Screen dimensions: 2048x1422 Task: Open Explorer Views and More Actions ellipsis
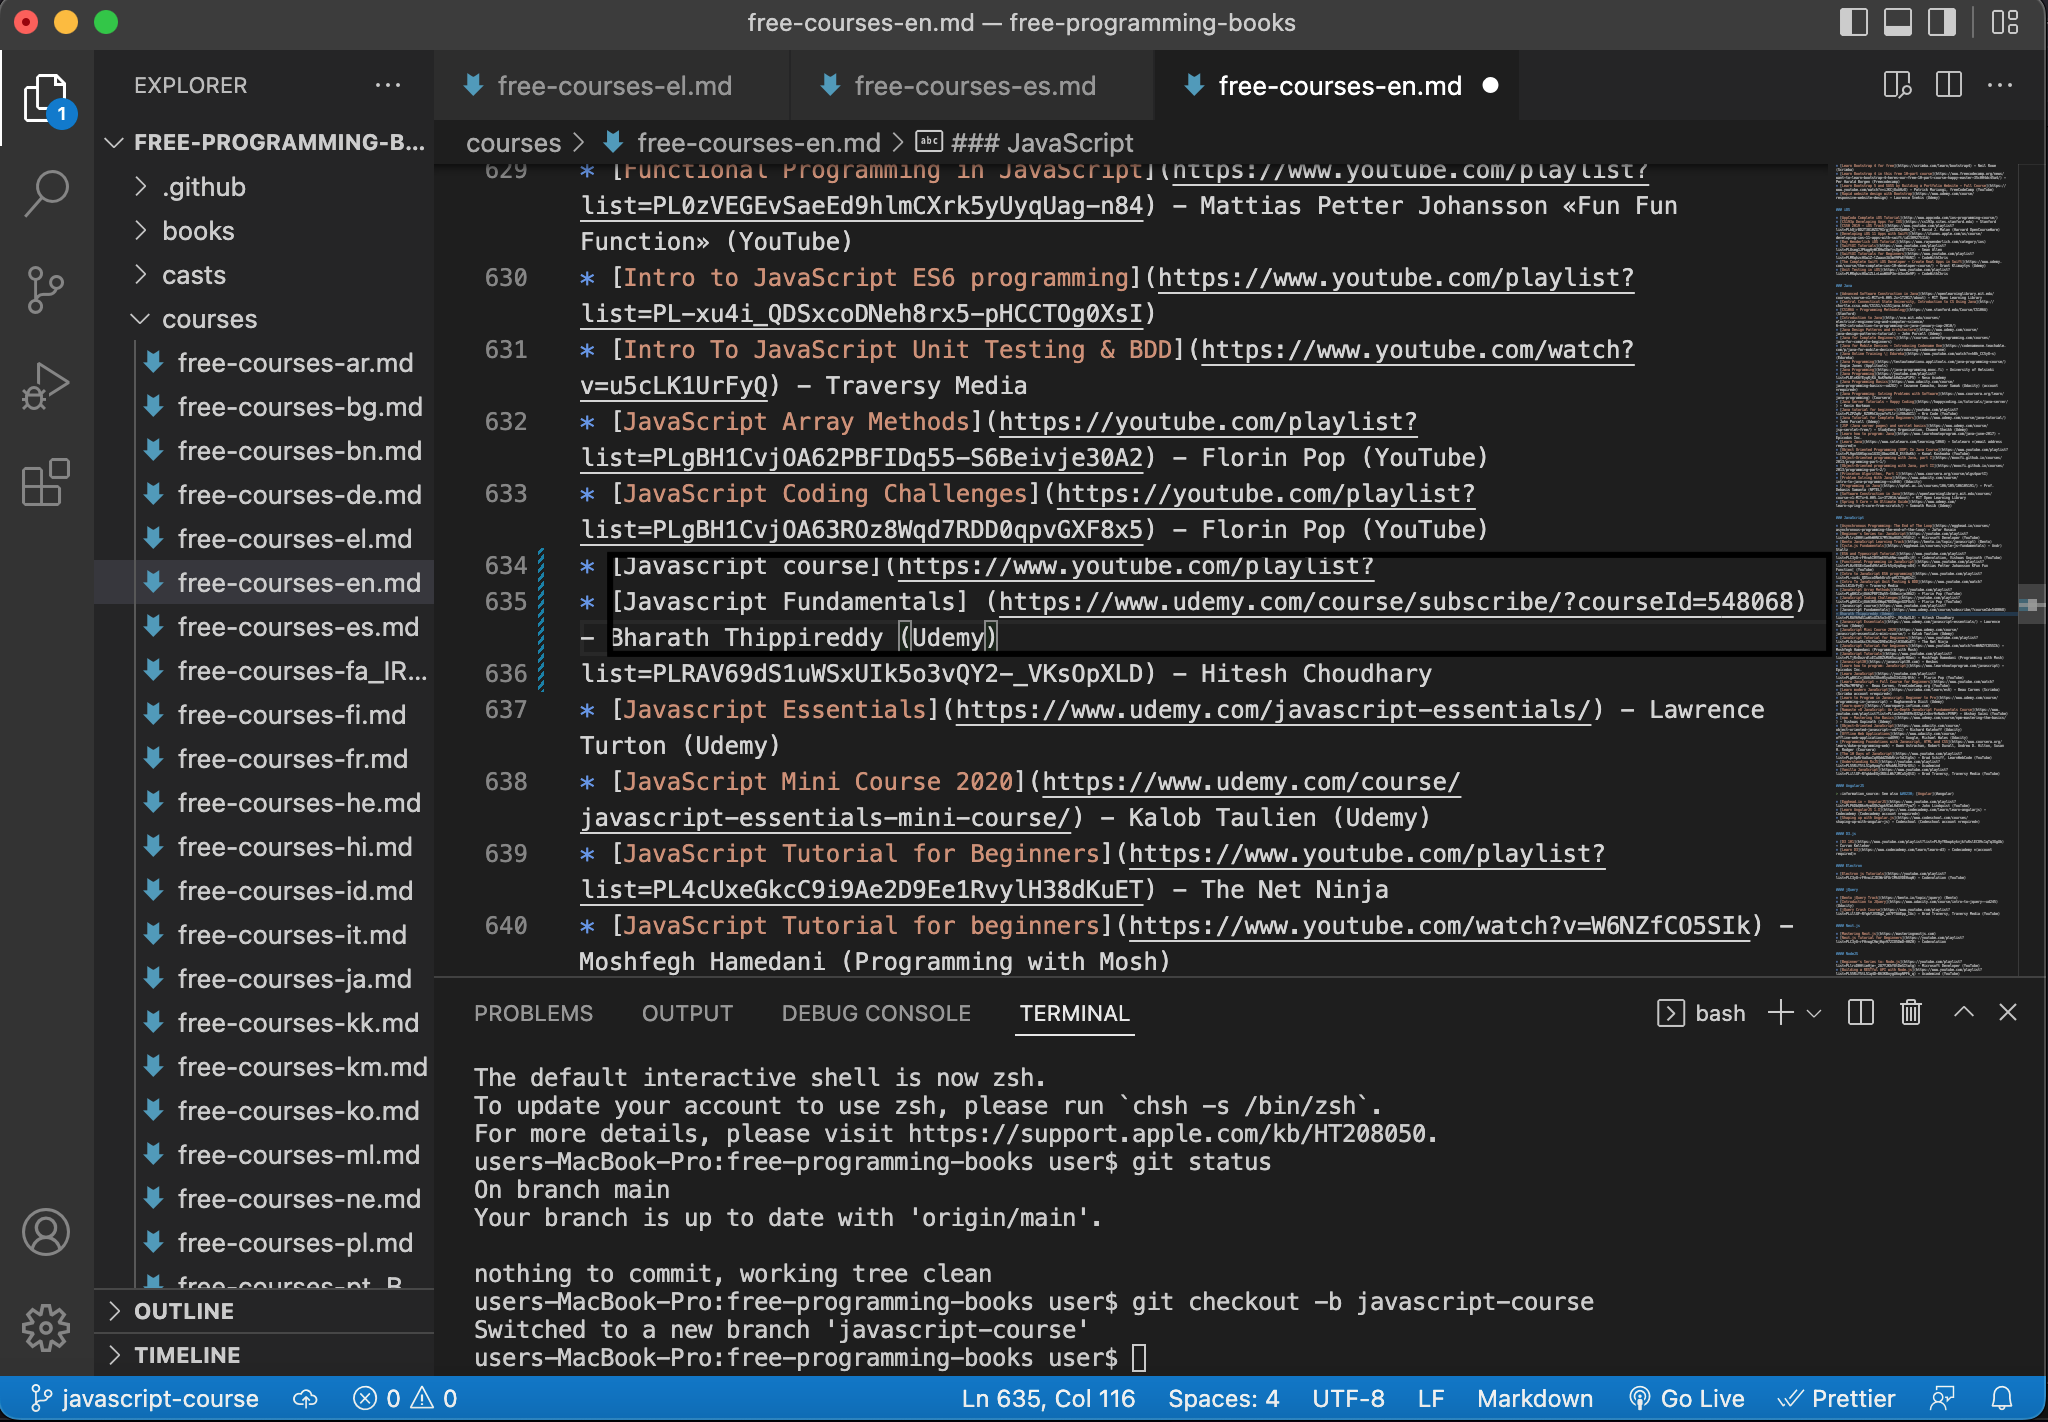(x=388, y=85)
